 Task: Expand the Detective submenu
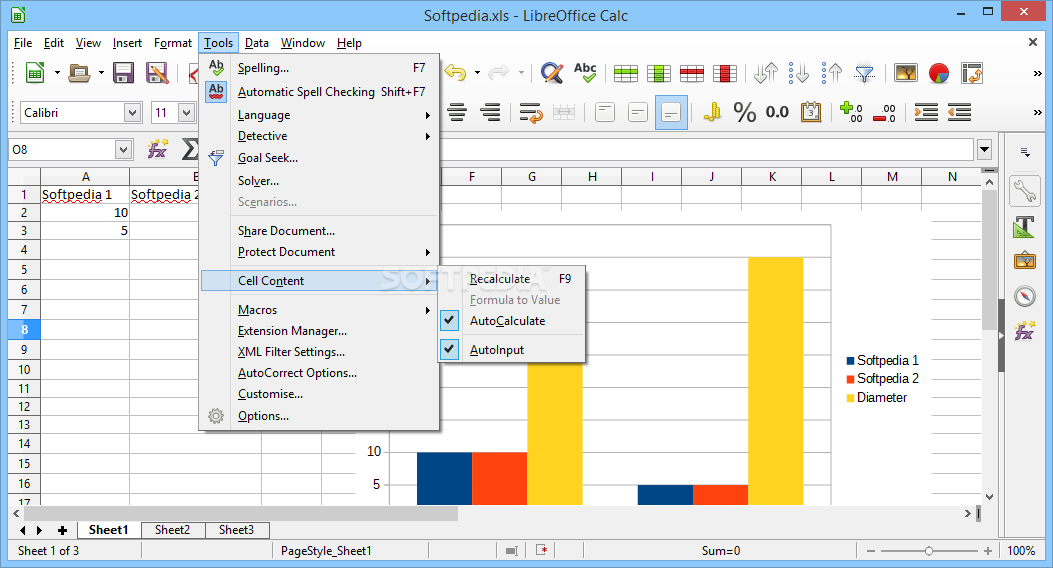click(x=320, y=136)
